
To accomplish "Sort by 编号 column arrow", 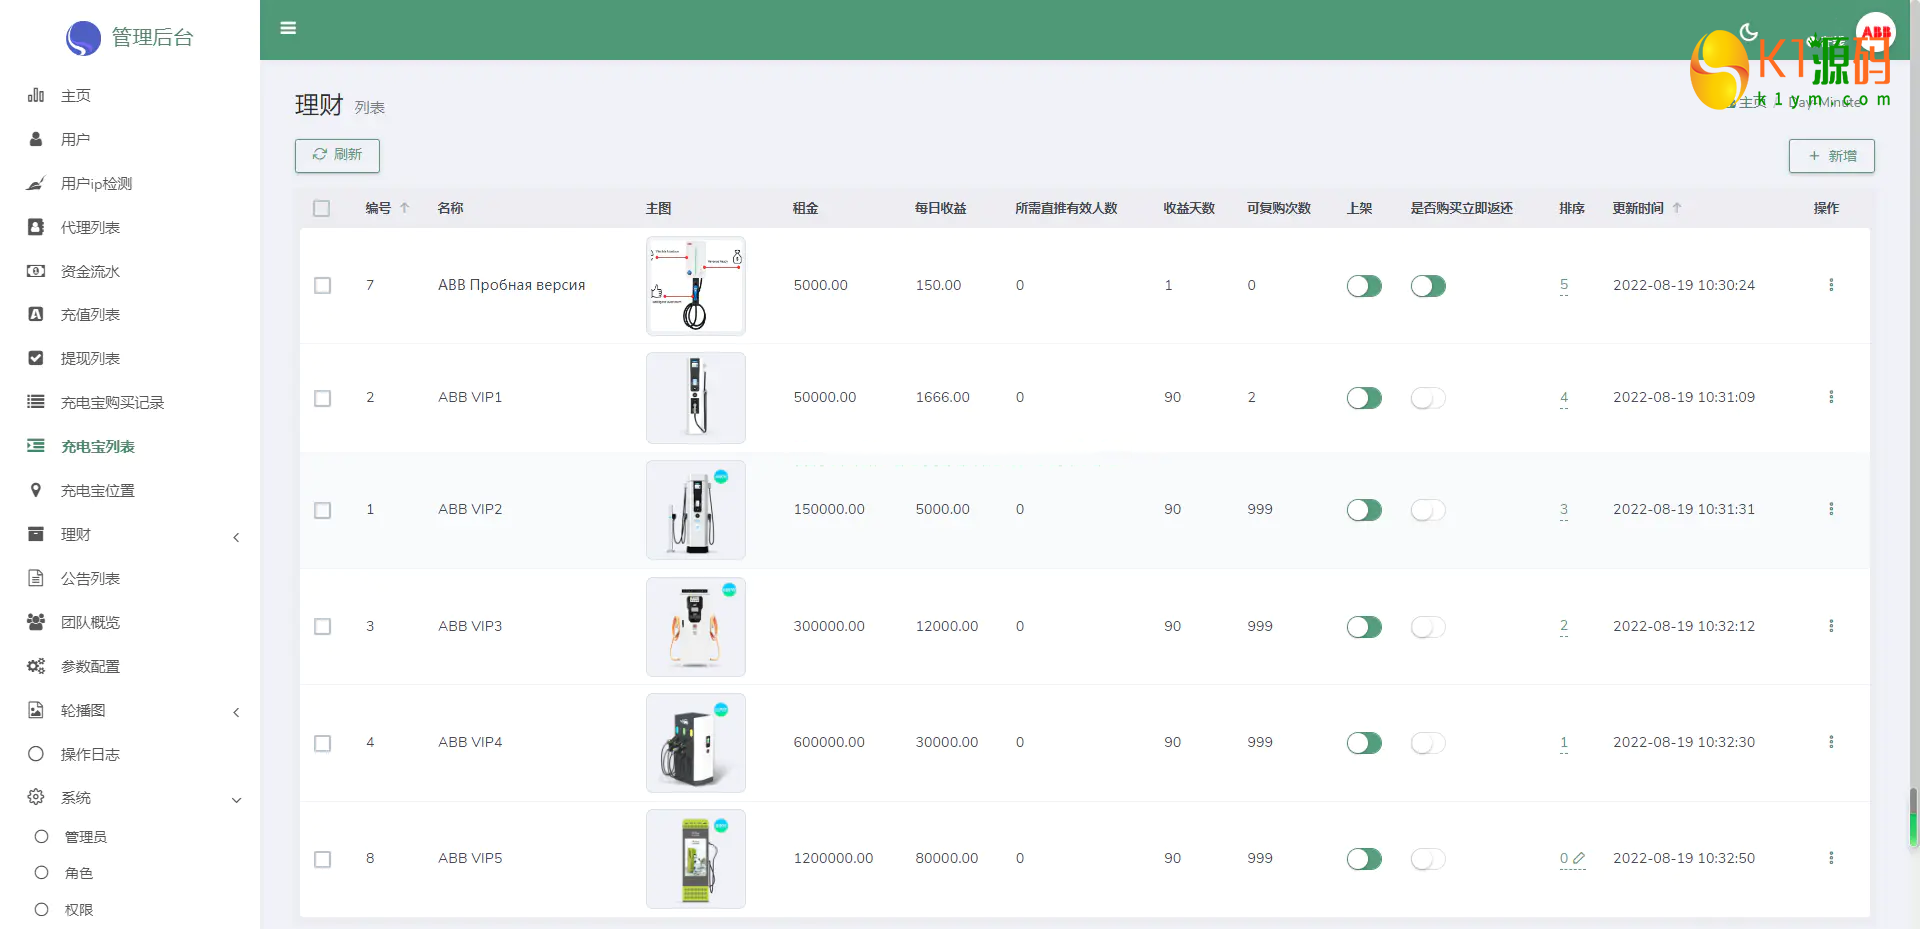I will [405, 208].
